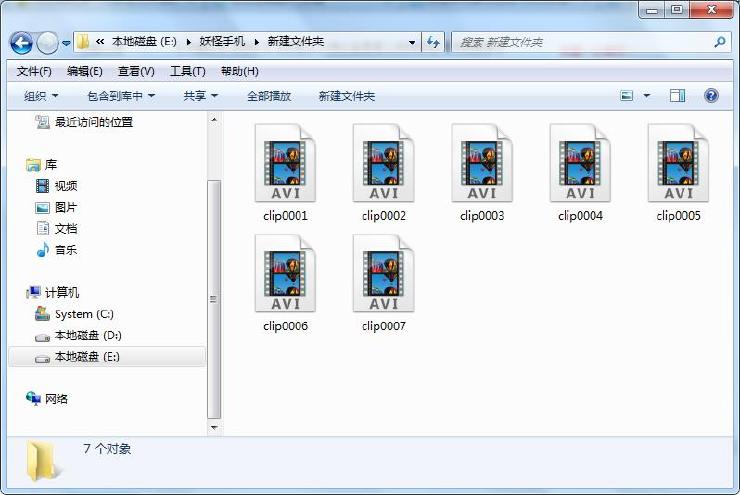Expand arrow after 妖怪手机 breadcrumb
The image size is (740, 495).
(x=257, y=42)
